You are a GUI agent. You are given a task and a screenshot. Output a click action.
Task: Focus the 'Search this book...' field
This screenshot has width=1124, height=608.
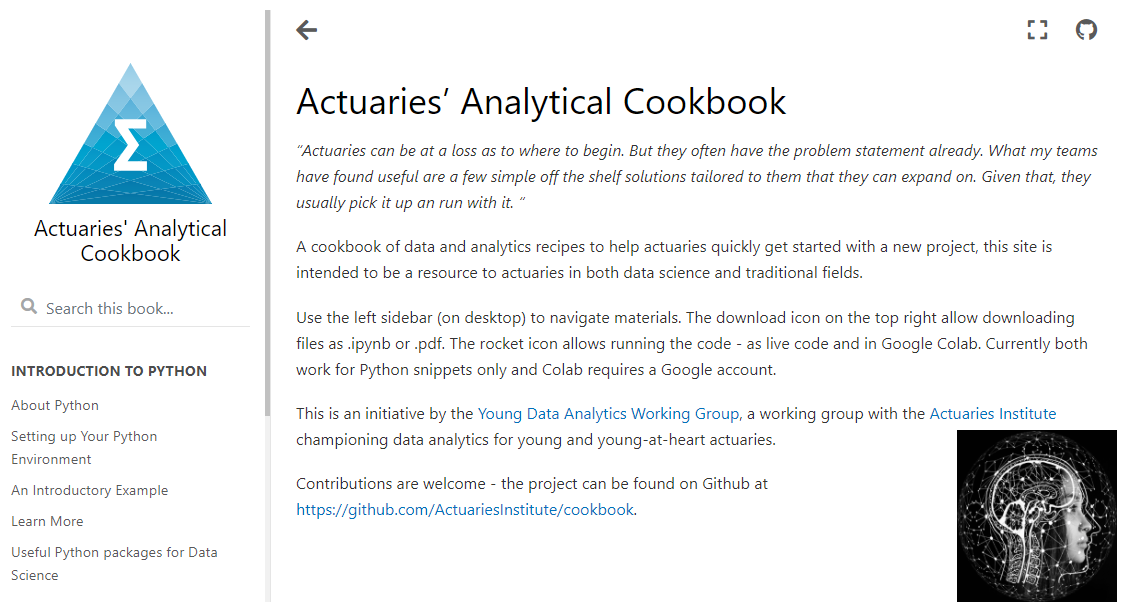(140, 308)
